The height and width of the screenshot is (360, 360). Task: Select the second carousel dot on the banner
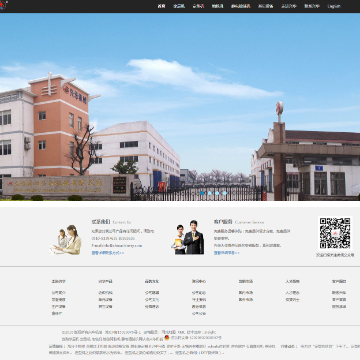[210, 193]
